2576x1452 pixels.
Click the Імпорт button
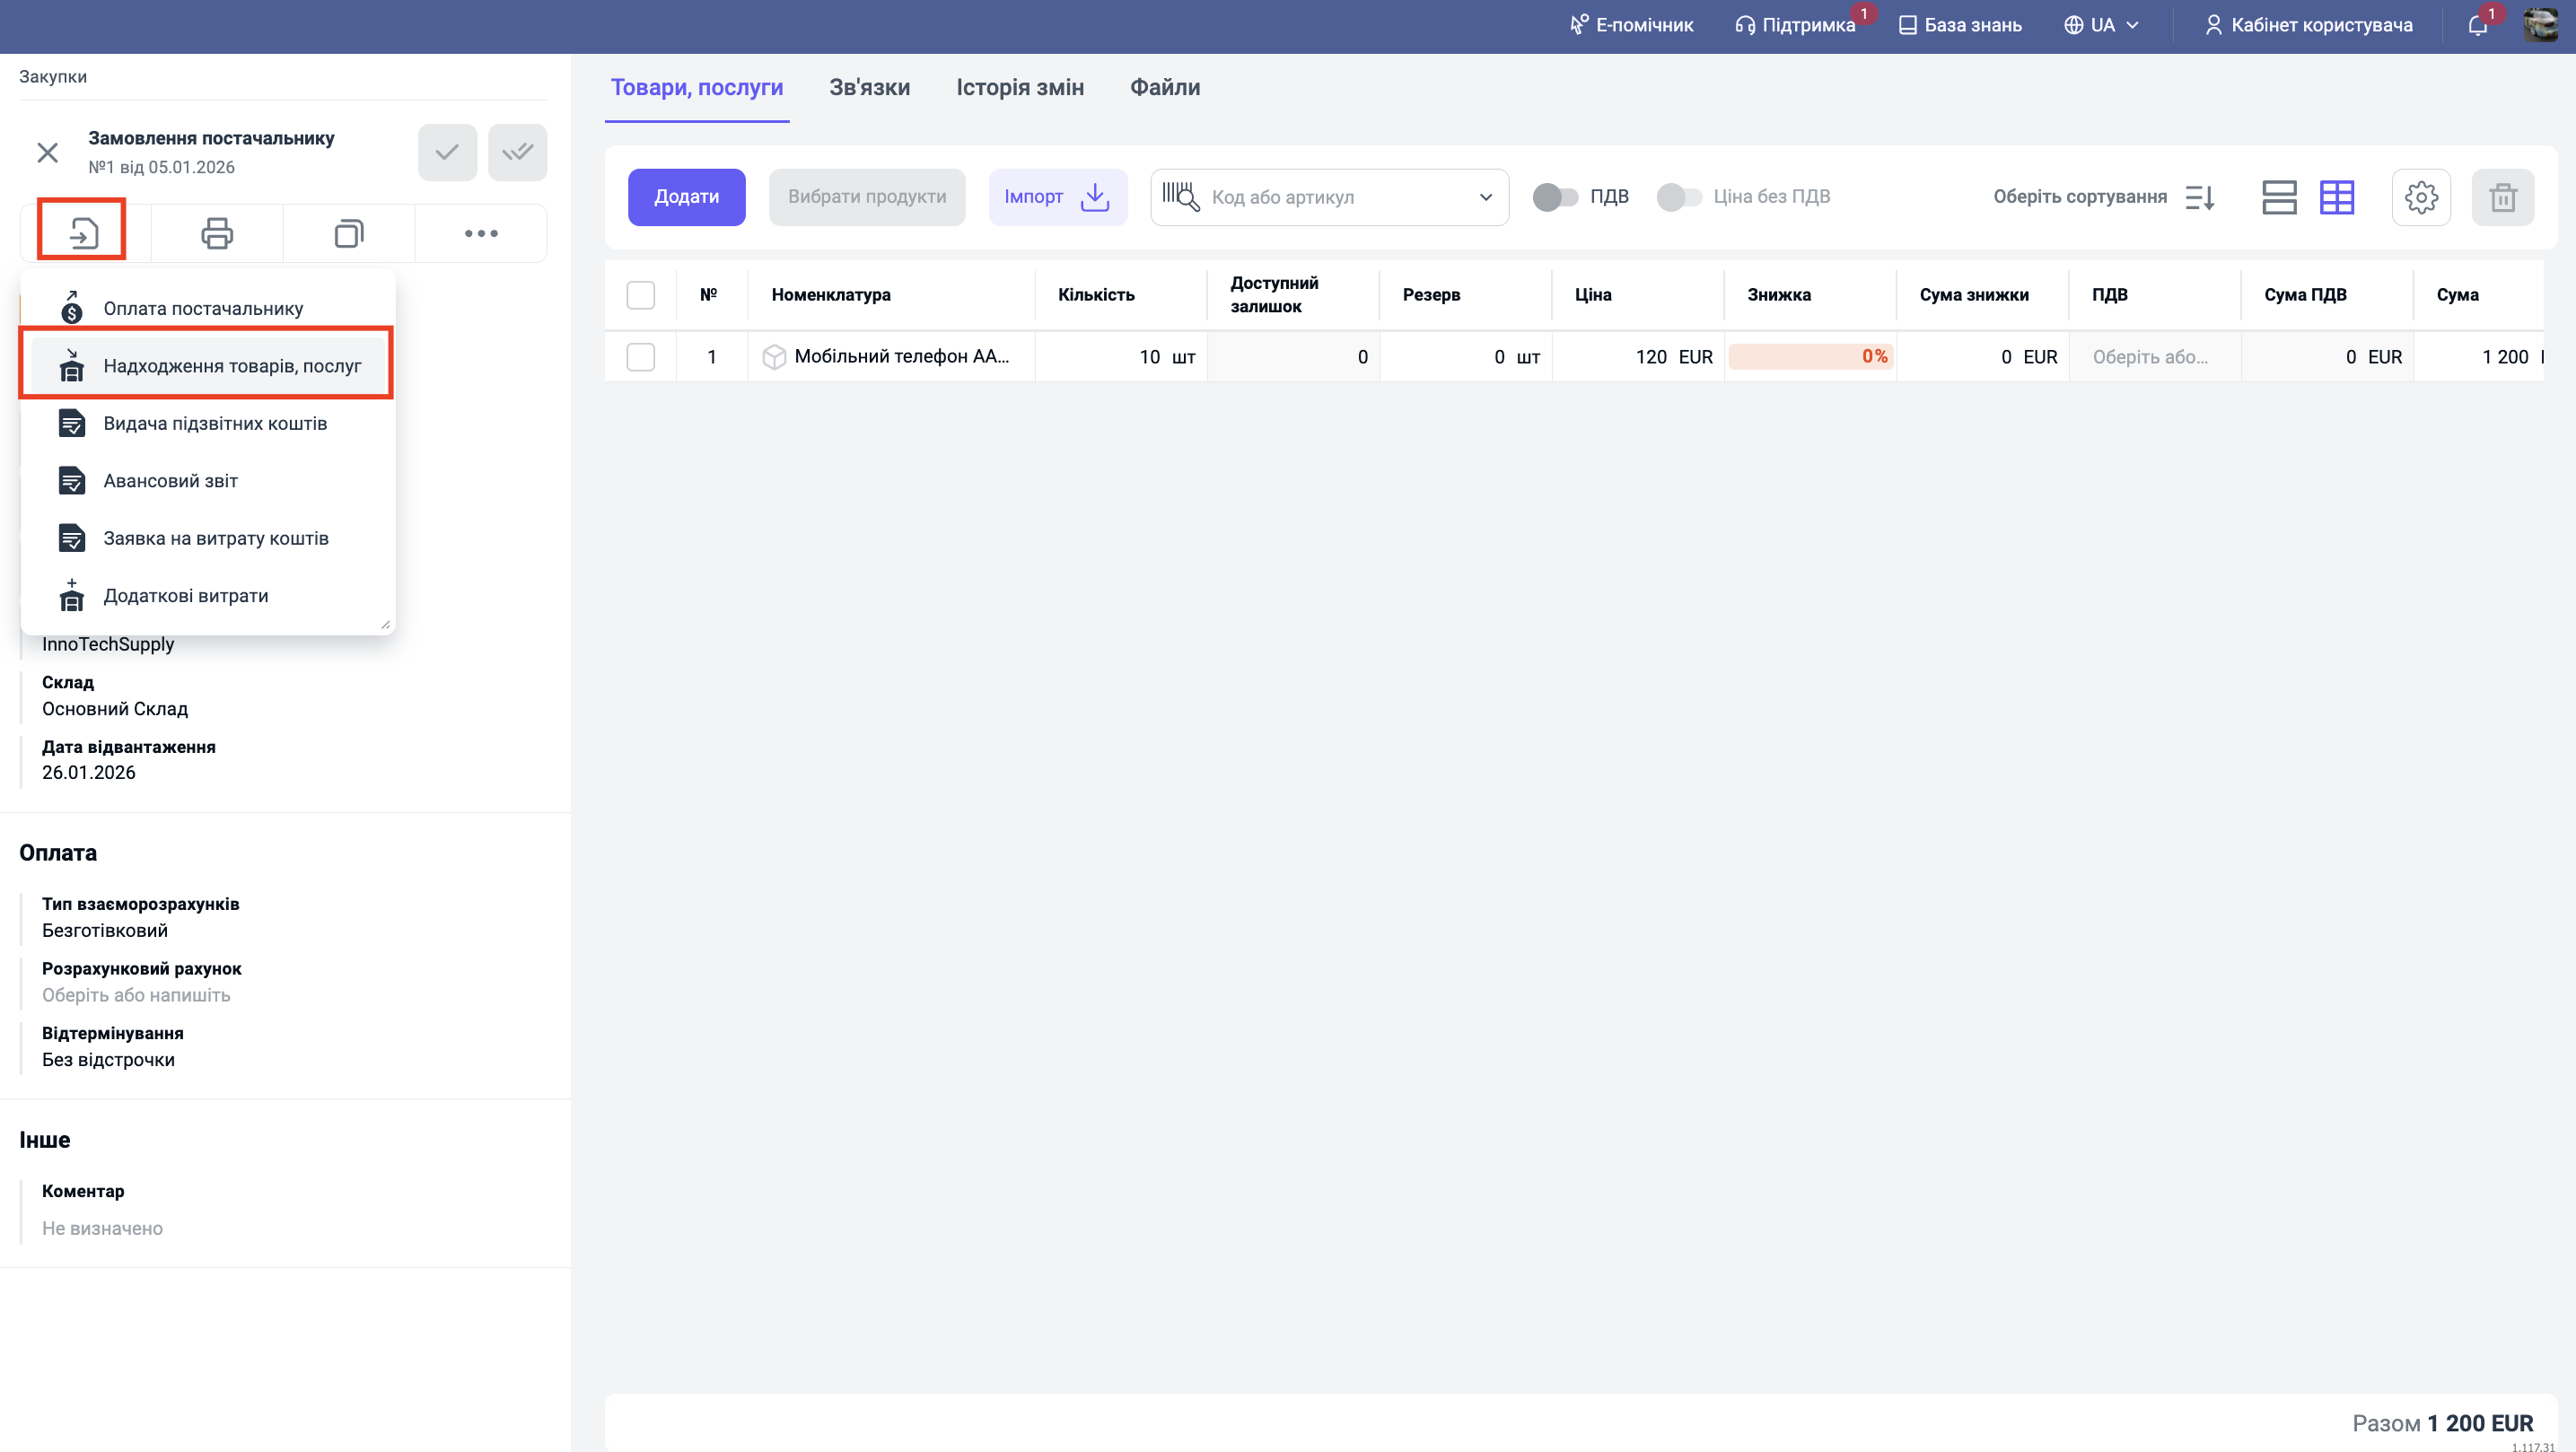1057,197
